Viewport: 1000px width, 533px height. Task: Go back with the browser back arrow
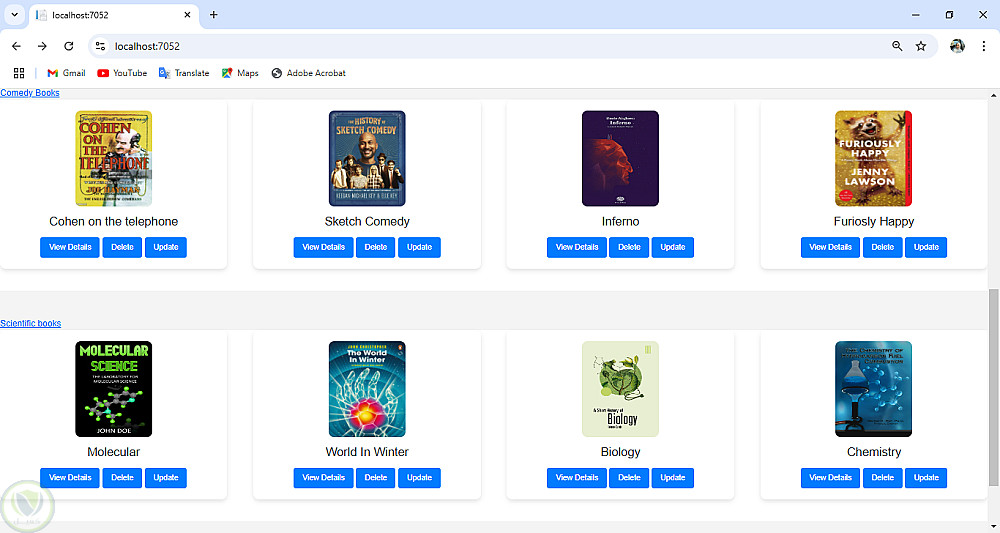tap(17, 46)
